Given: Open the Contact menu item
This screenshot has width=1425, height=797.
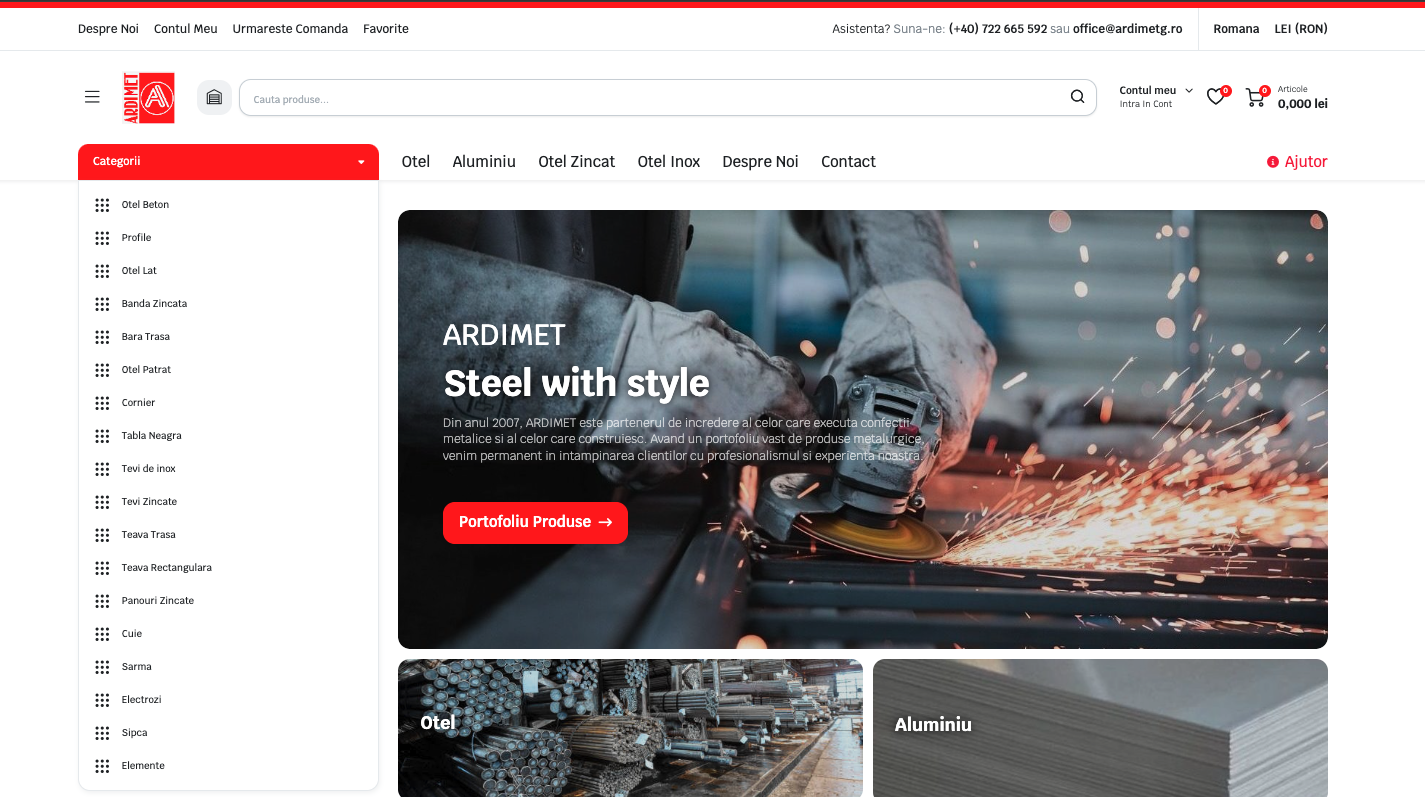Looking at the screenshot, I should tap(848, 162).
